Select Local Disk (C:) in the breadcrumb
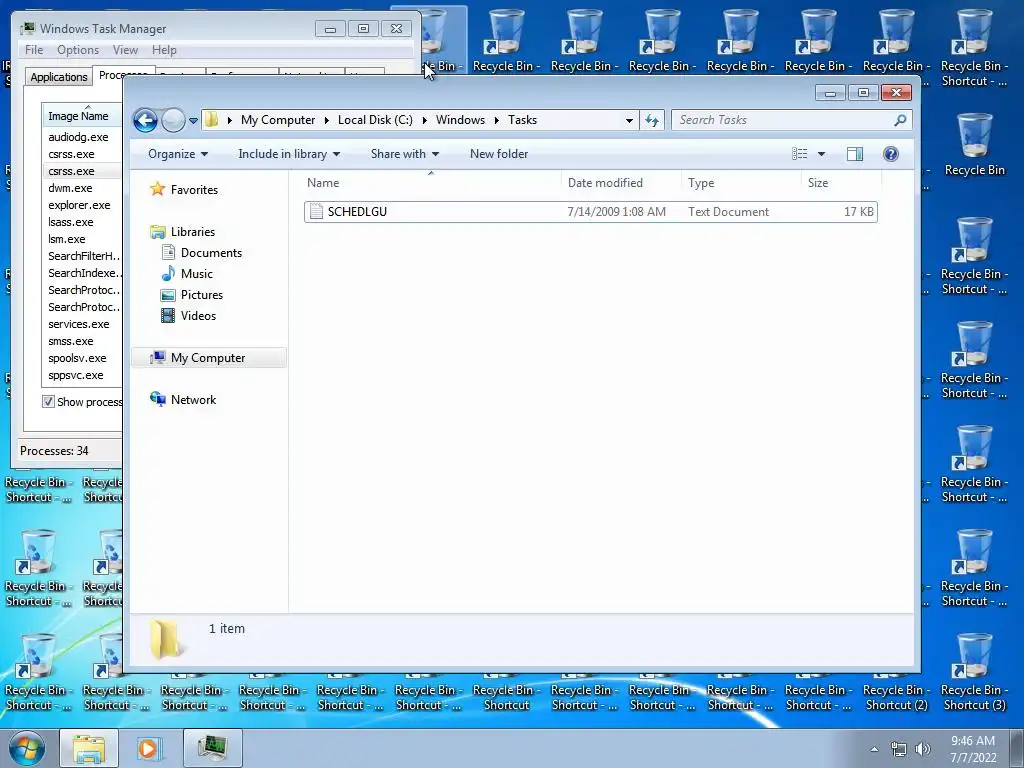 (375, 120)
